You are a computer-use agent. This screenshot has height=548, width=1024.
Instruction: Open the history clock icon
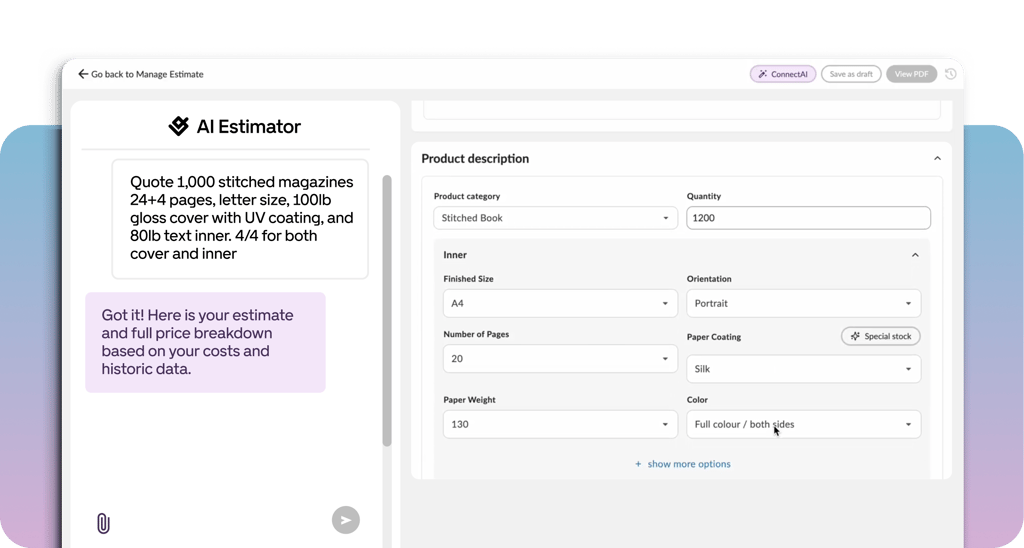[x=950, y=74]
